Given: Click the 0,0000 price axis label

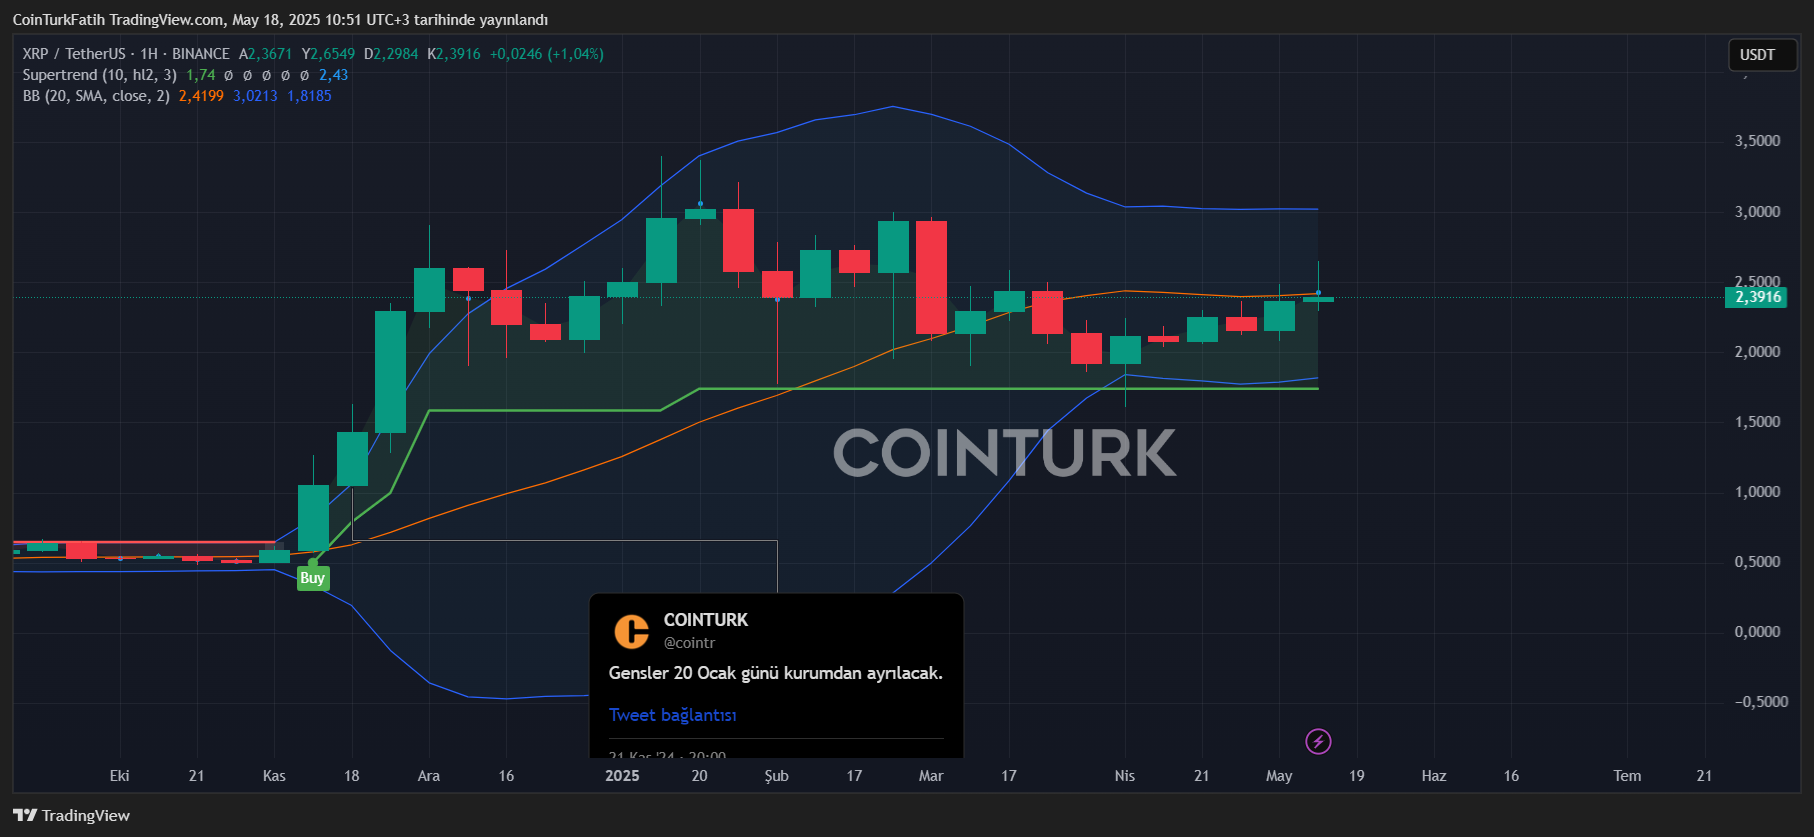Looking at the screenshot, I should (1757, 632).
